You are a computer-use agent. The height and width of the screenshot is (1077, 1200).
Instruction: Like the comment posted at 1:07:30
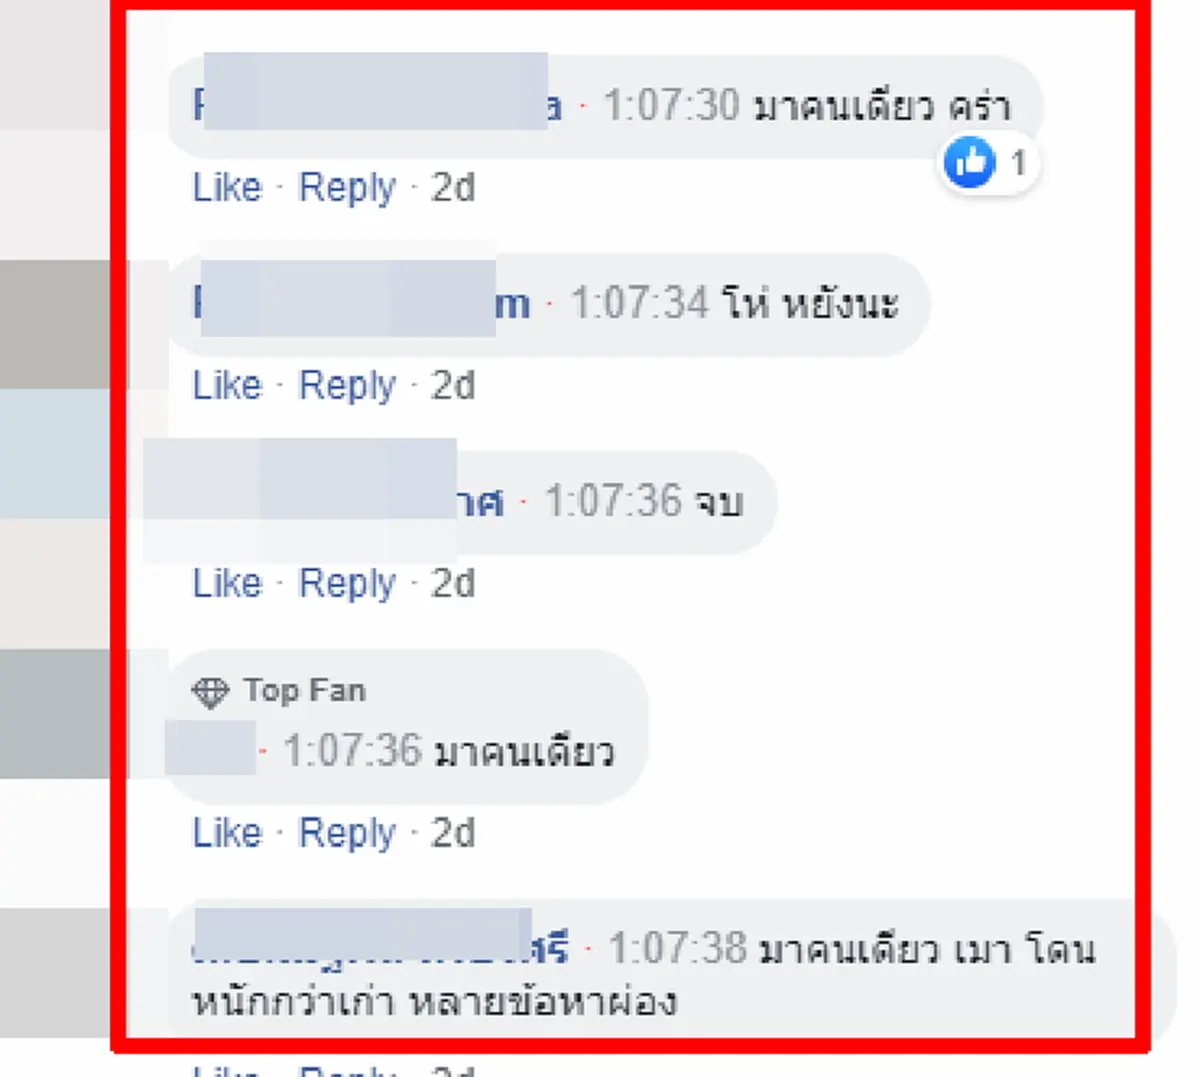point(226,187)
